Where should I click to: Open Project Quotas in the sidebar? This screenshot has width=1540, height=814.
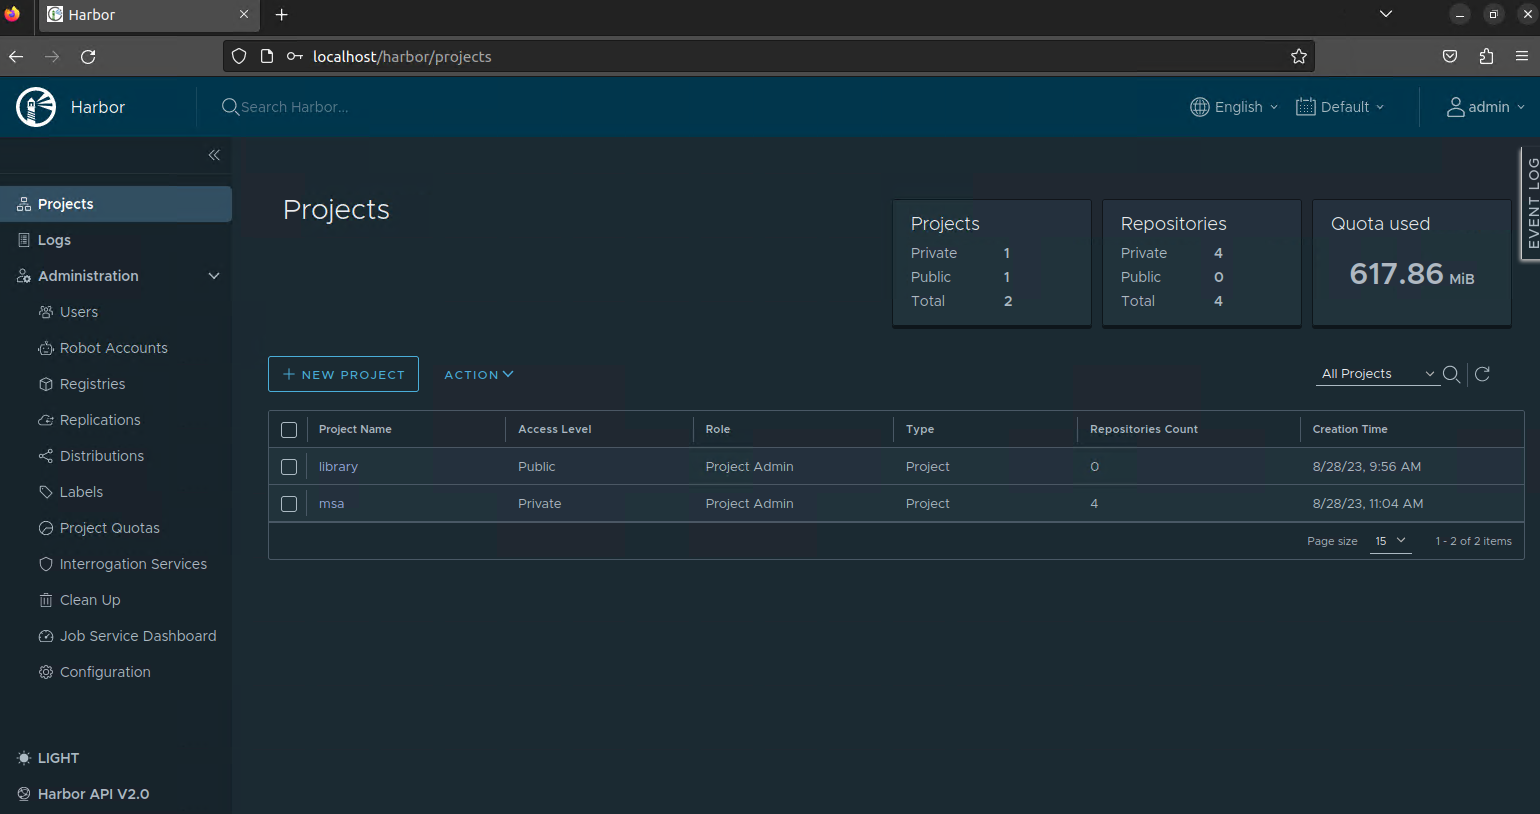pos(109,528)
